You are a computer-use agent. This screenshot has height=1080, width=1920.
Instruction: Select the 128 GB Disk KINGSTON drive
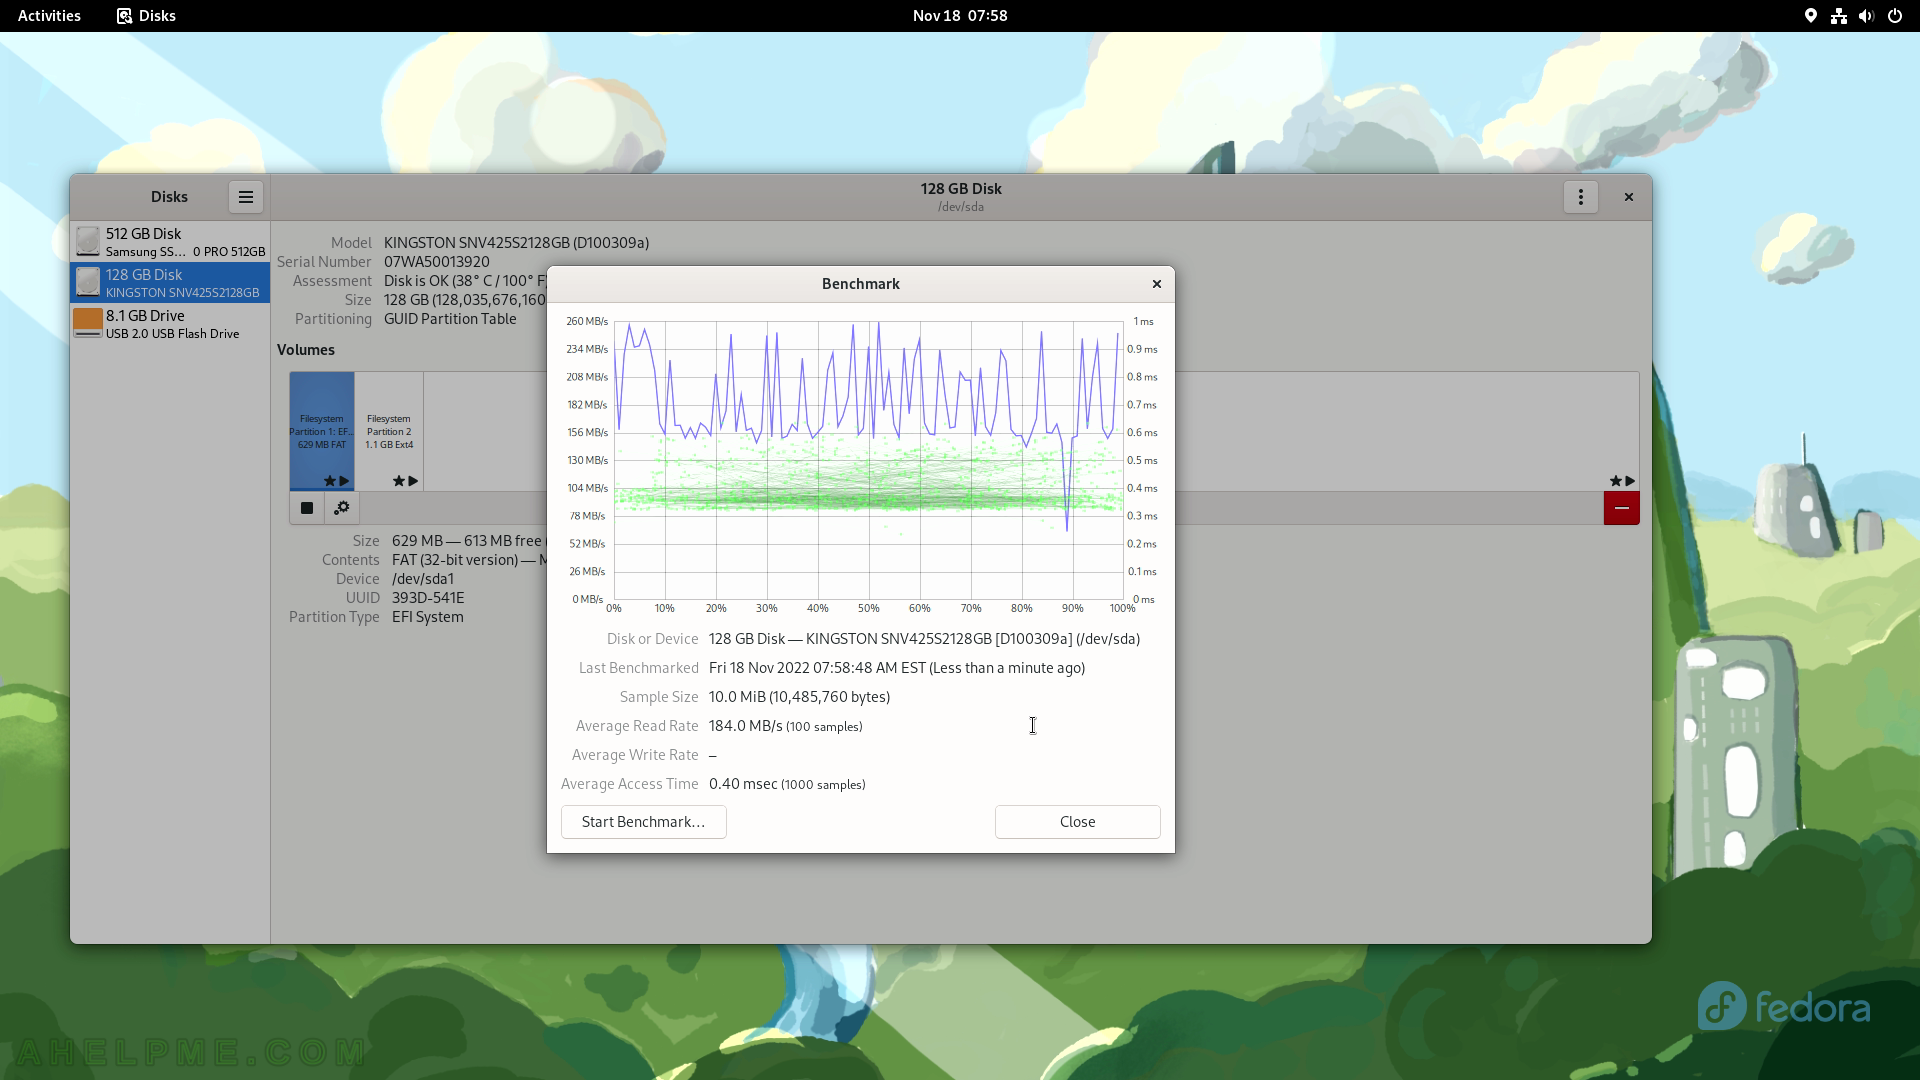coord(170,283)
